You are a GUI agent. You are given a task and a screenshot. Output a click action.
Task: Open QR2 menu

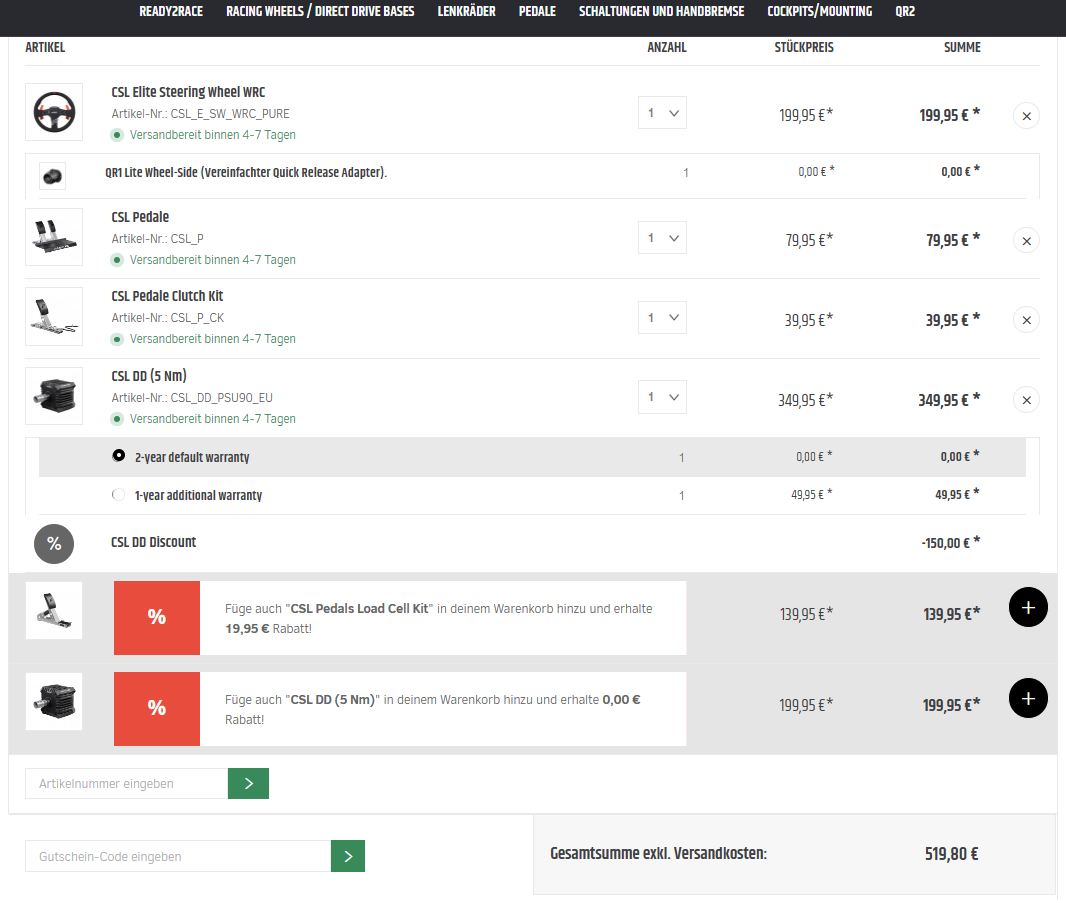tap(905, 12)
